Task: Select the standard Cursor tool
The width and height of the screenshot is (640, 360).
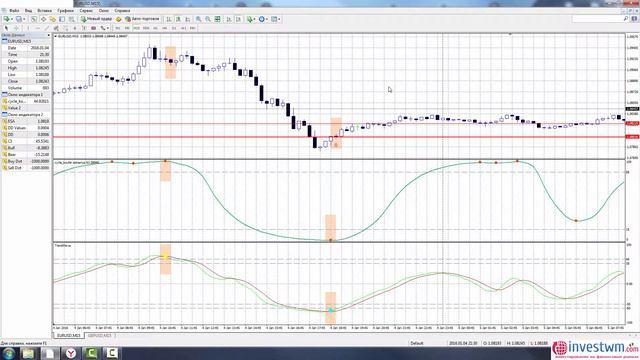Action: [x=7, y=28]
